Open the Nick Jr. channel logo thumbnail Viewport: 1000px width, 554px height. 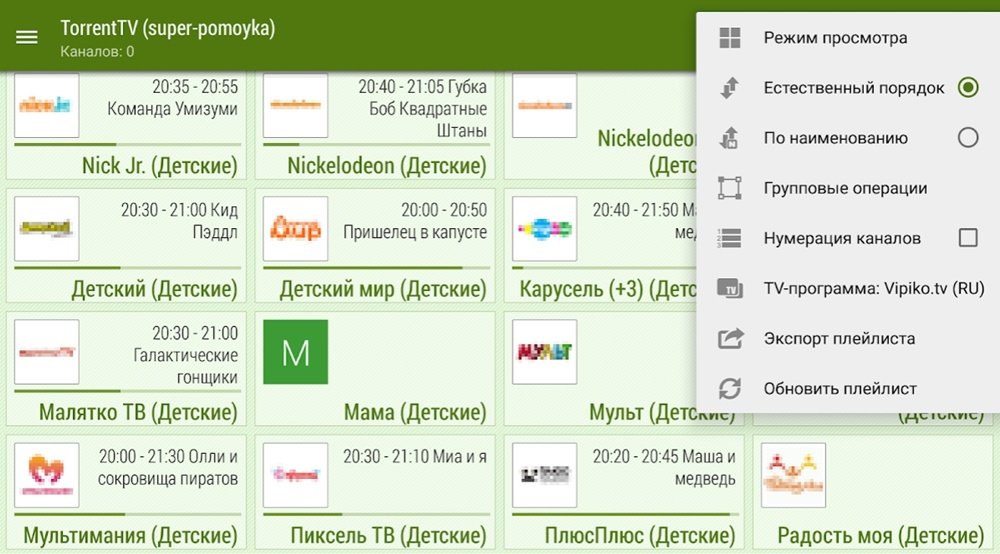(47, 105)
